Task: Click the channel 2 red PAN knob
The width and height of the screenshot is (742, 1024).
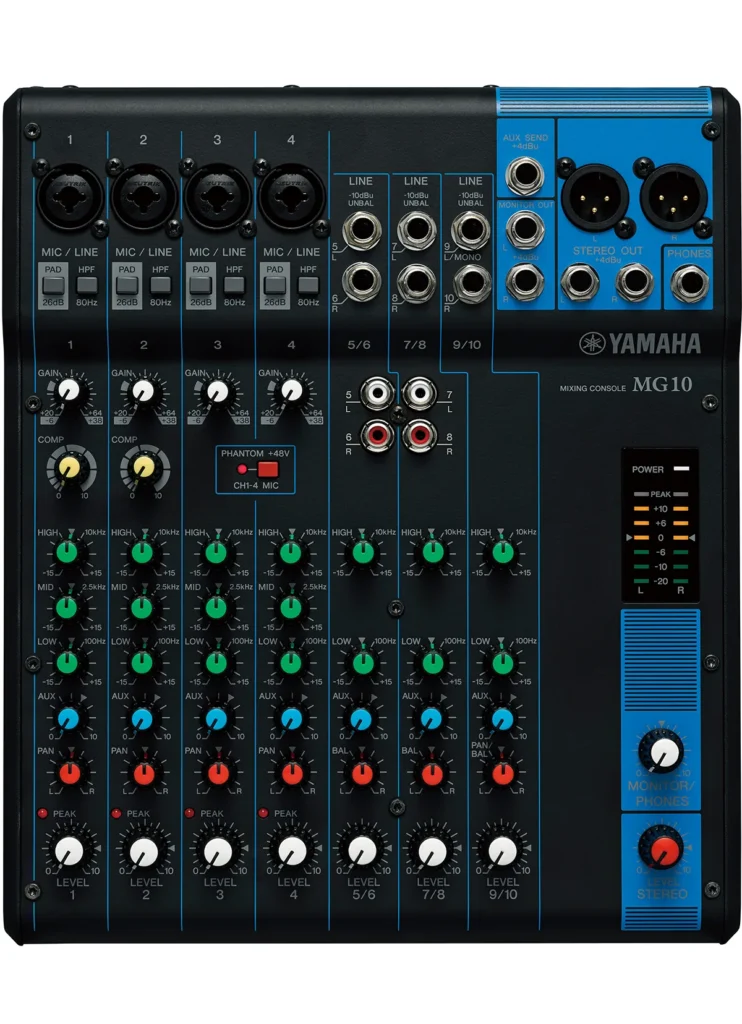Action: pyautogui.click(x=143, y=774)
